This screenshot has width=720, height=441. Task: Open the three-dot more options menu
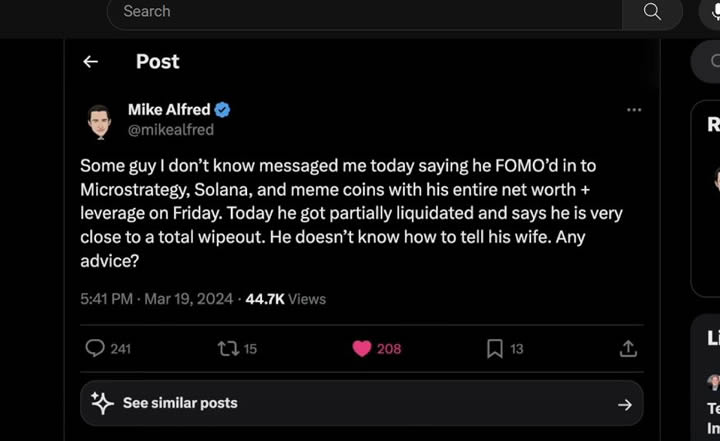pos(634,109)
